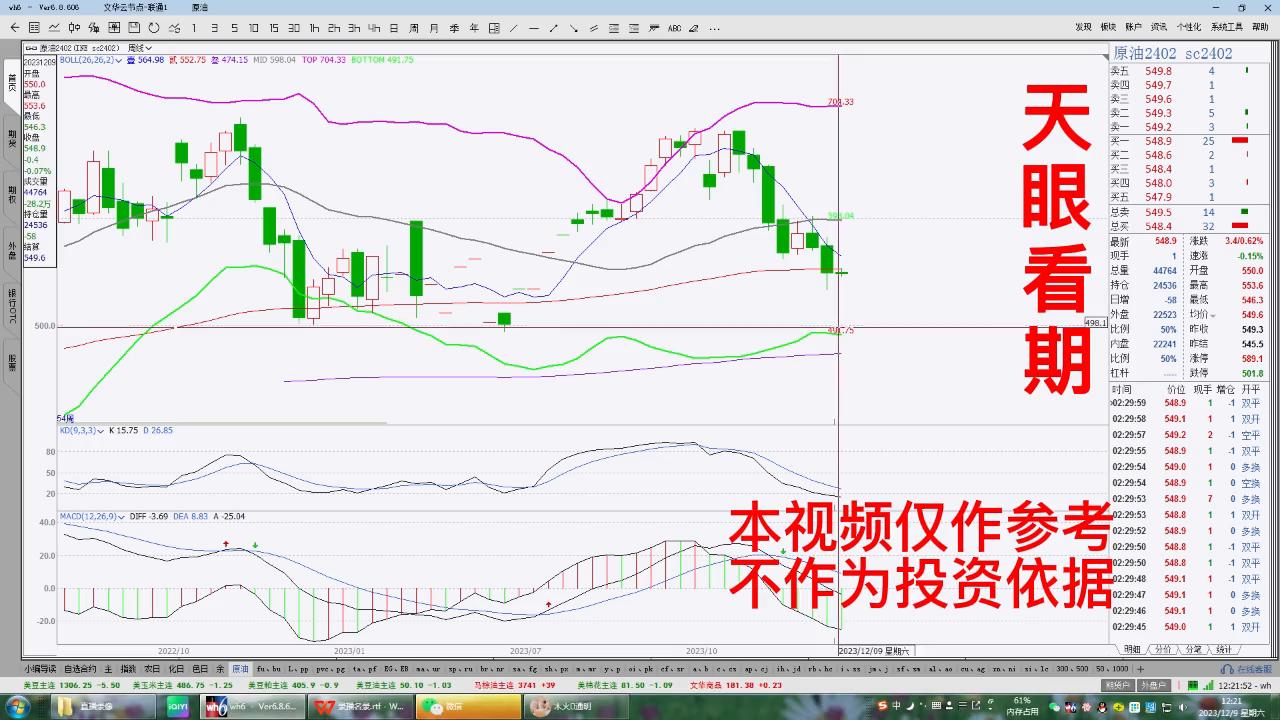
Task: Click the refresh circular arrow icon
Action: point(154,28)
